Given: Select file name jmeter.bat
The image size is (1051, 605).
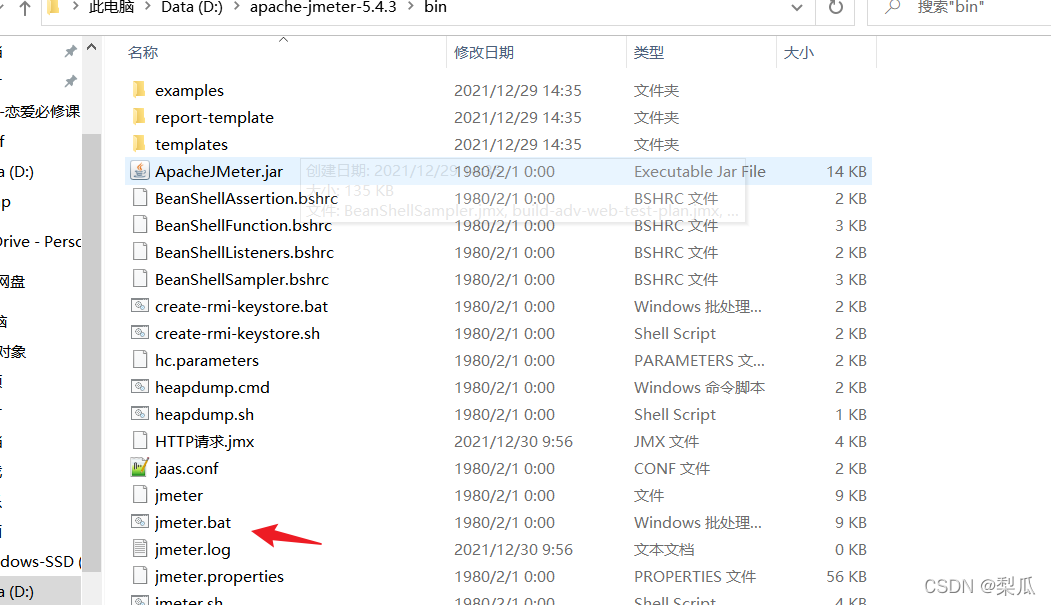Looking at the screenshot, I should [192, 523].
